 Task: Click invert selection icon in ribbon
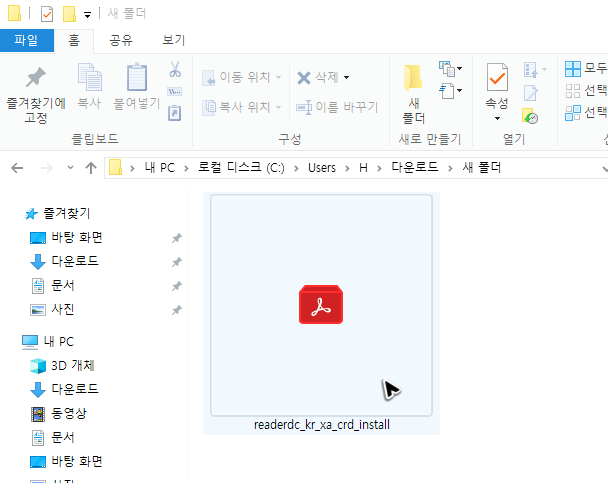(573, 113)
